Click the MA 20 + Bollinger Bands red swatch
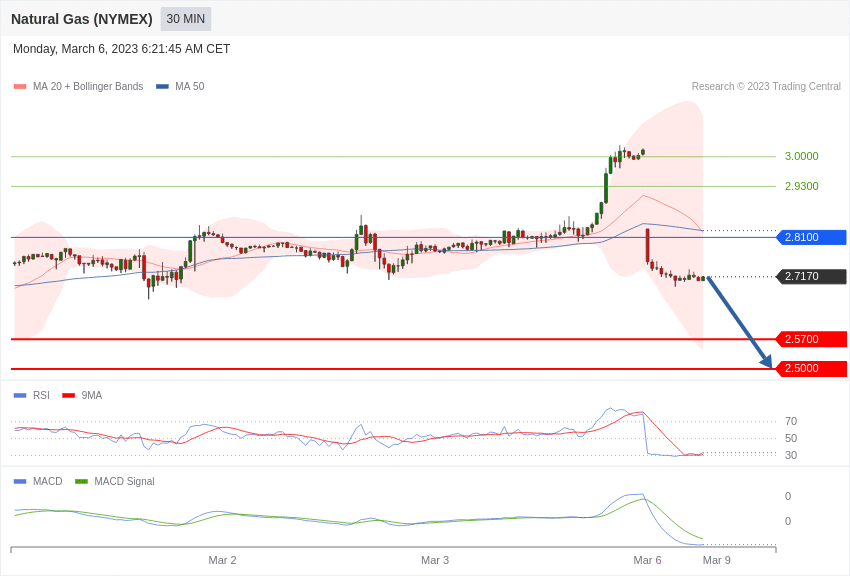Image resolution: width=850 pixels, height=576 pixels. [20, 87]
